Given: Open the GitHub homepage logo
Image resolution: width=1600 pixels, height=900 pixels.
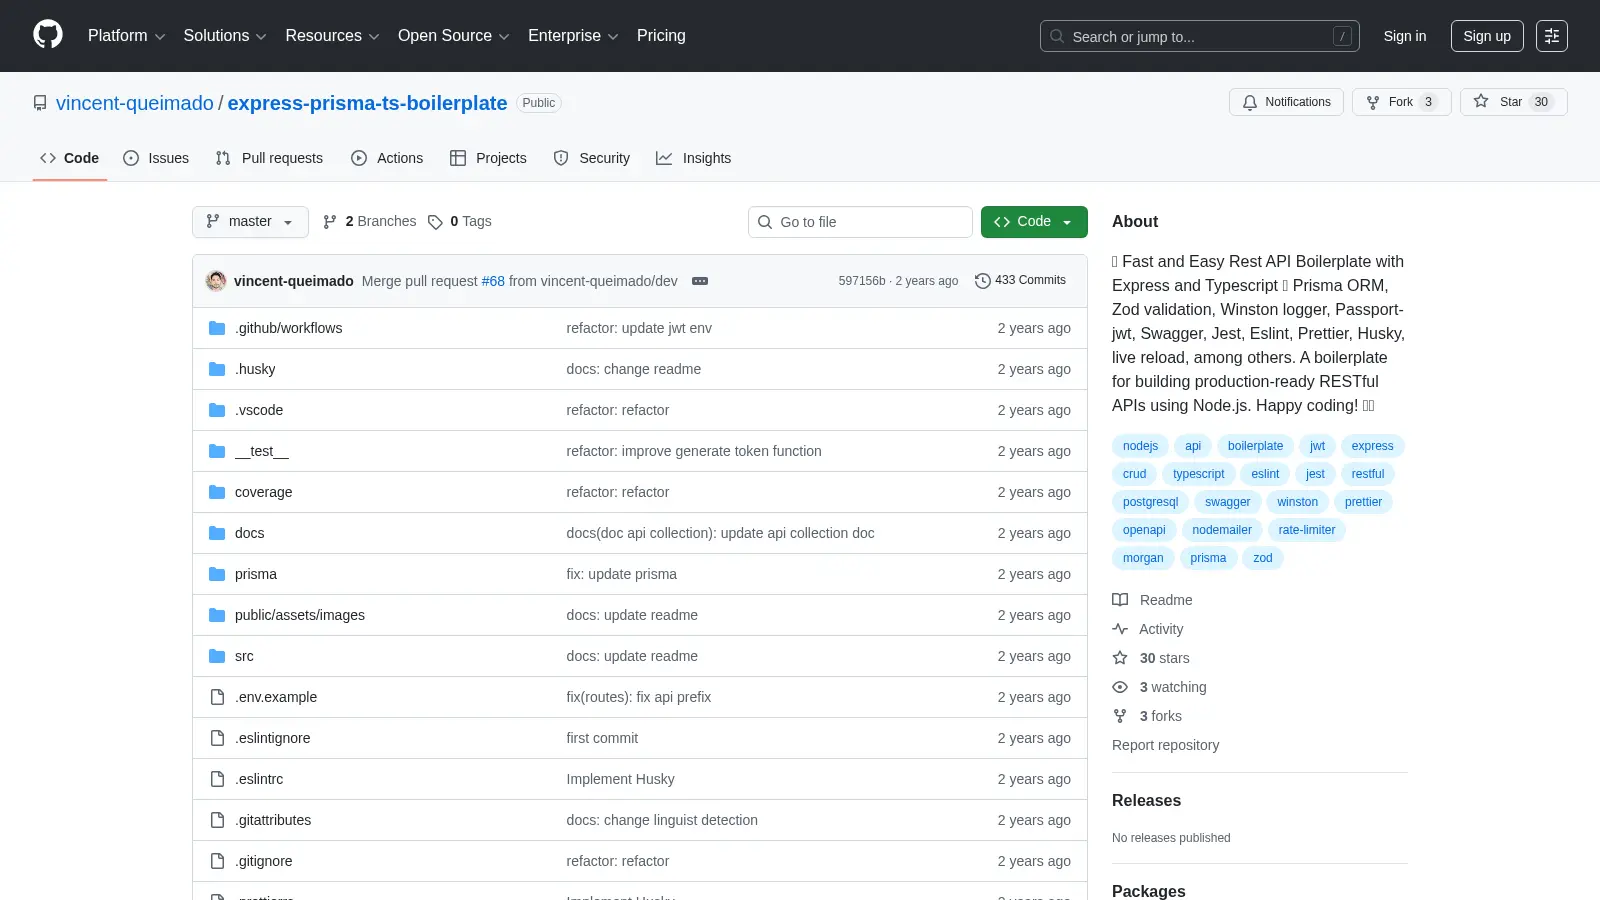Looking at the screenshot, I should (48, 35).
